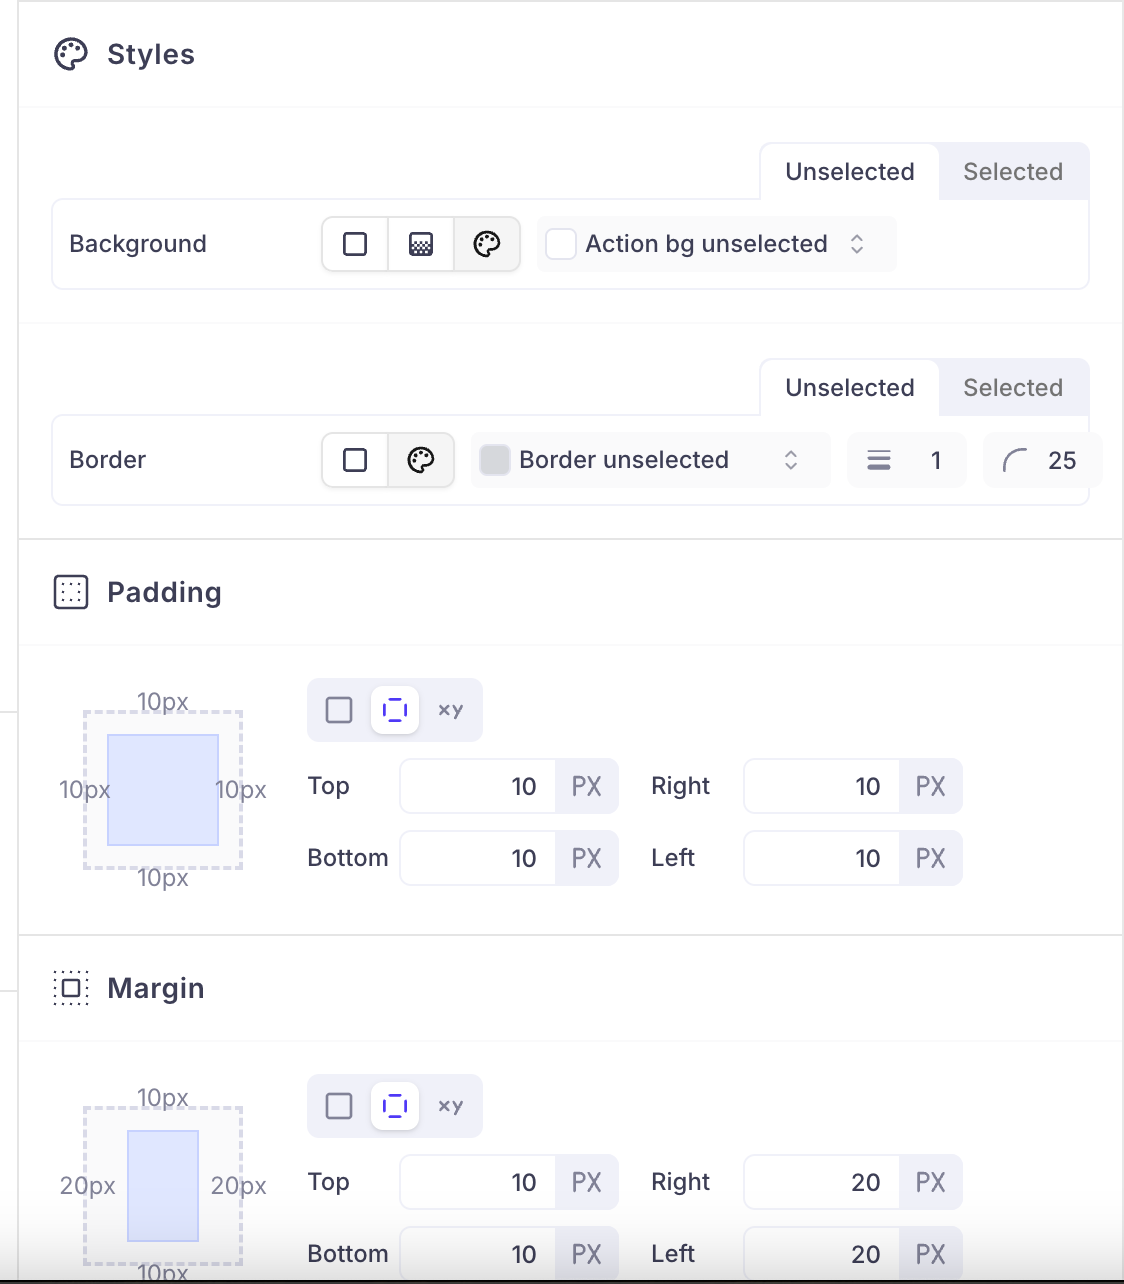
Task: Enable individual sides mode for Padding
Action: pyautogui.click(x=395, y=710)
